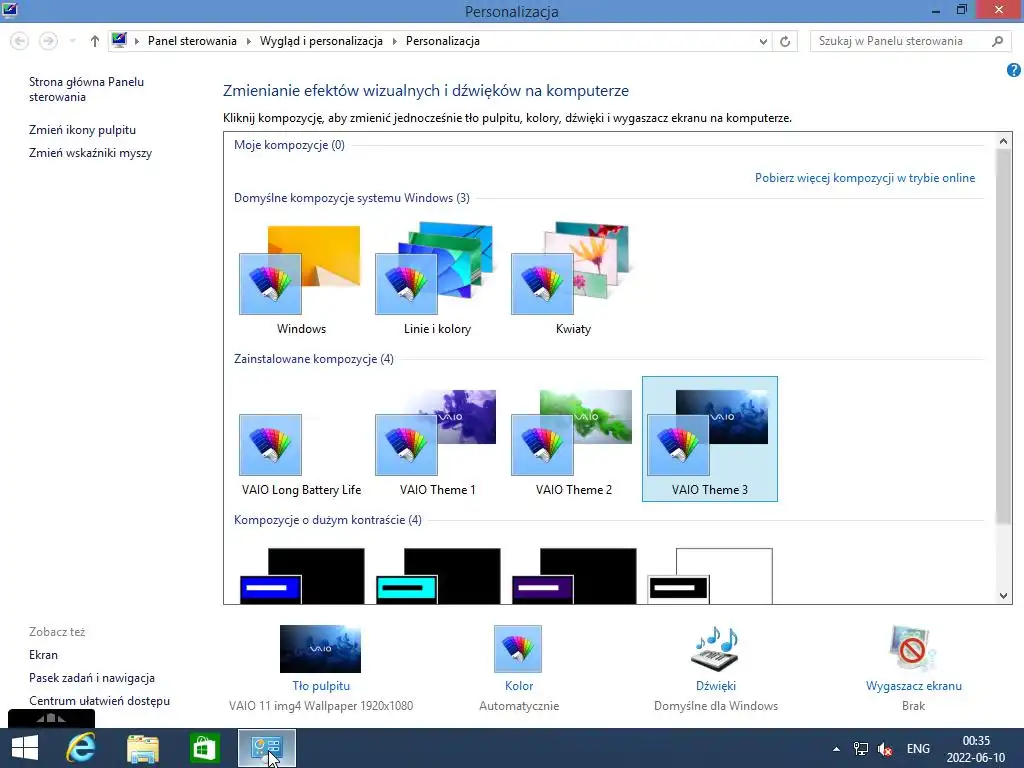Image resolution: width=1024 pixels, height=768 pixels.
Task: Click the Personalizacja breadcrumb
Action: click(443, 41)
